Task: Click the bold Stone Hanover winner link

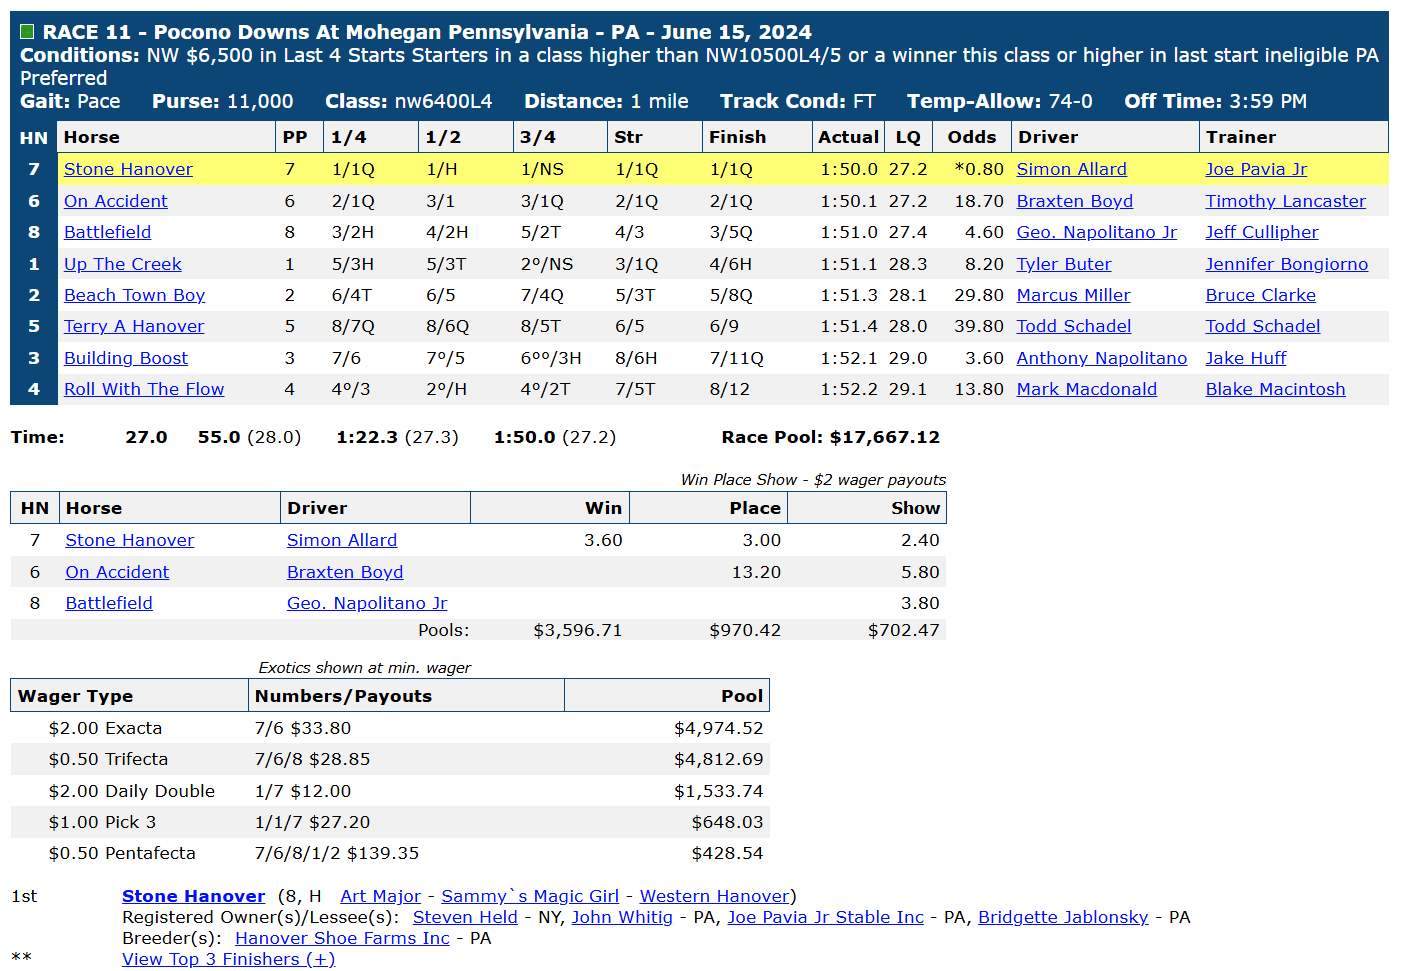Action: tap(193, 896)
